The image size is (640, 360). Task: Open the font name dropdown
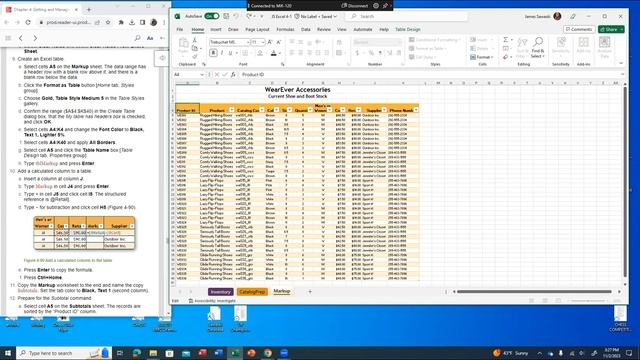(248, 42)
